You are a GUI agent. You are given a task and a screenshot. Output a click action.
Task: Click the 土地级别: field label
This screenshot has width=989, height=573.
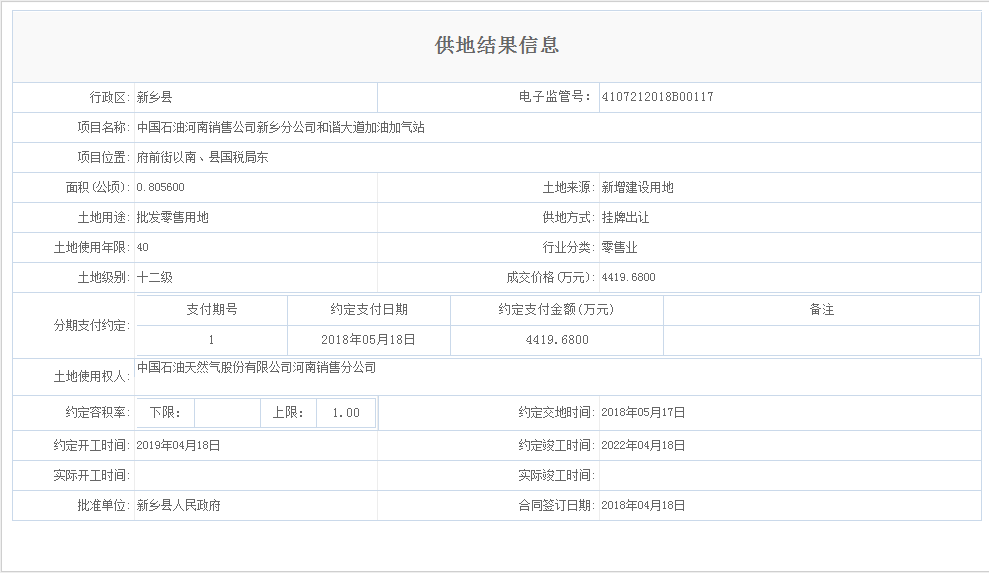point(104,277)
